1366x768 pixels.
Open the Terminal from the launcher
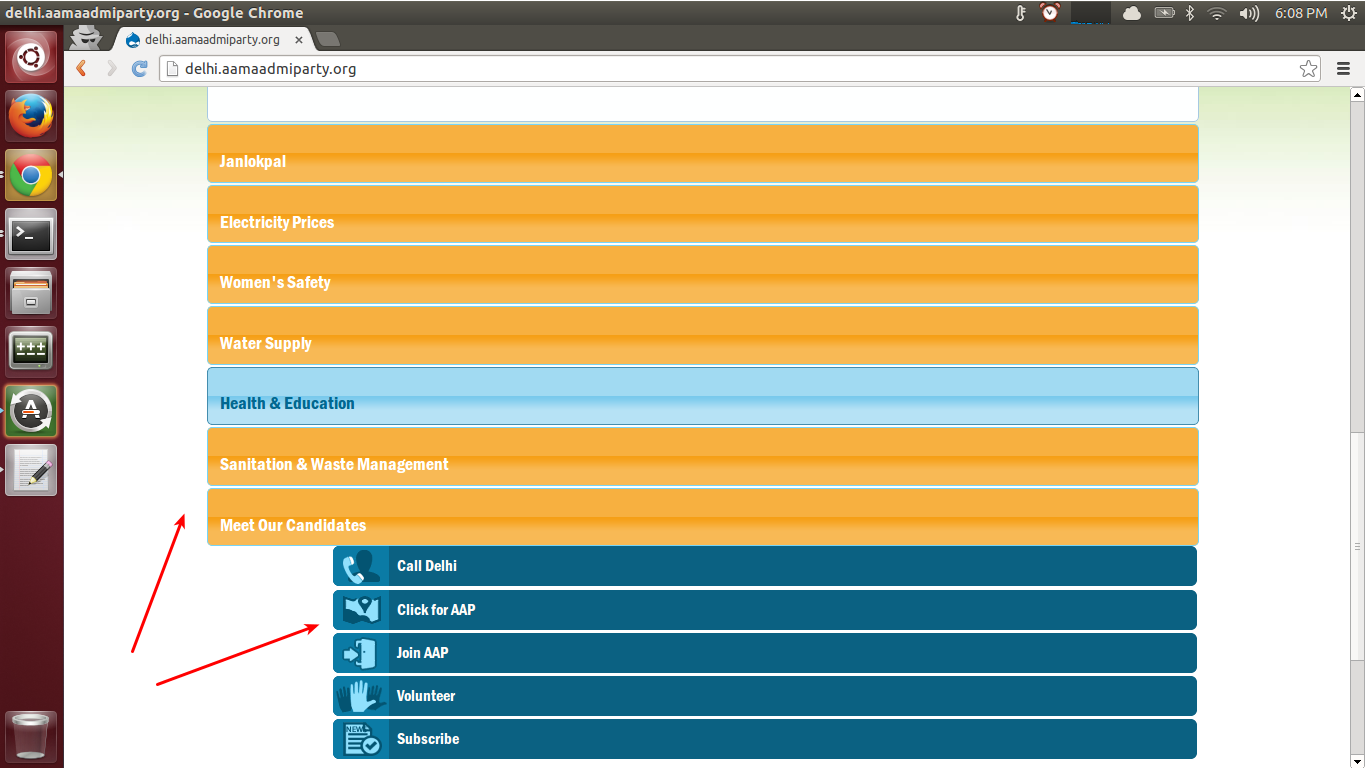tap(32, 234)
